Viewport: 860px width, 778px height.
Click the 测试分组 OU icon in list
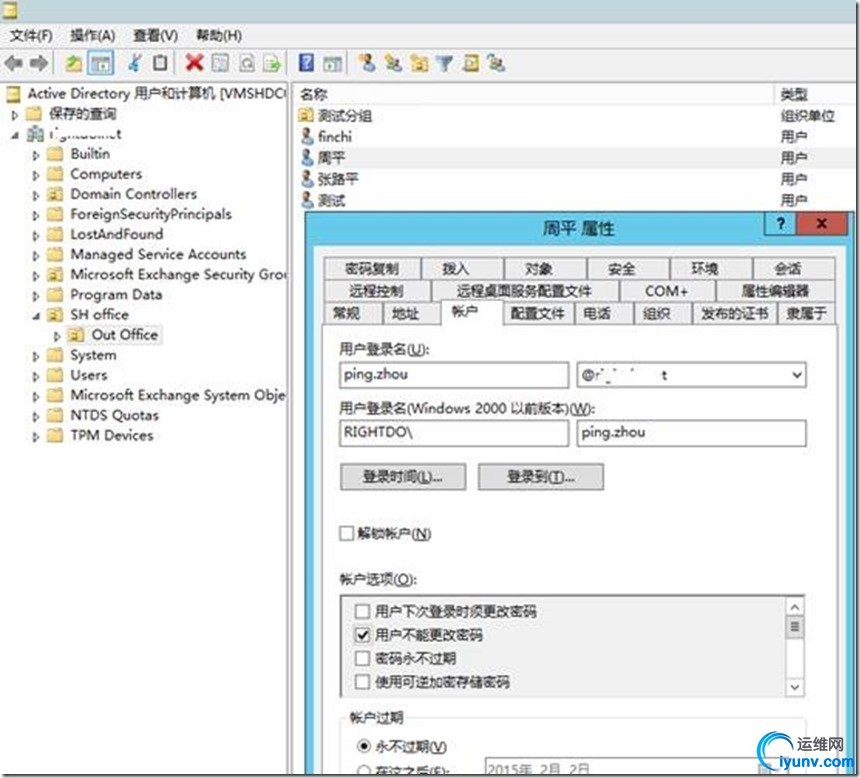[x=305, y=115]
